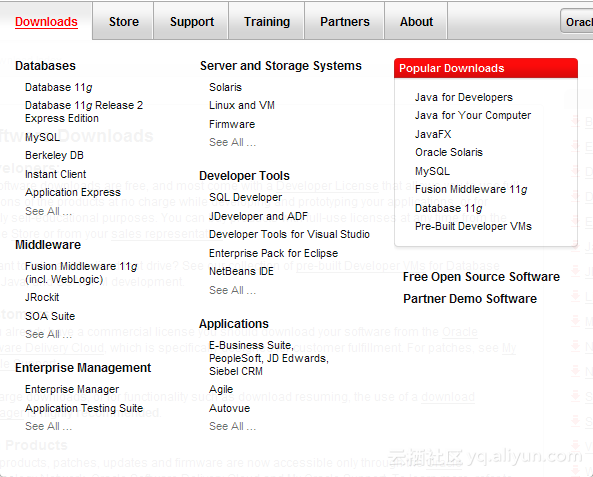Click Enterprise Management heading
This screenshot has width=593, height=477.
tap(83, 368)
